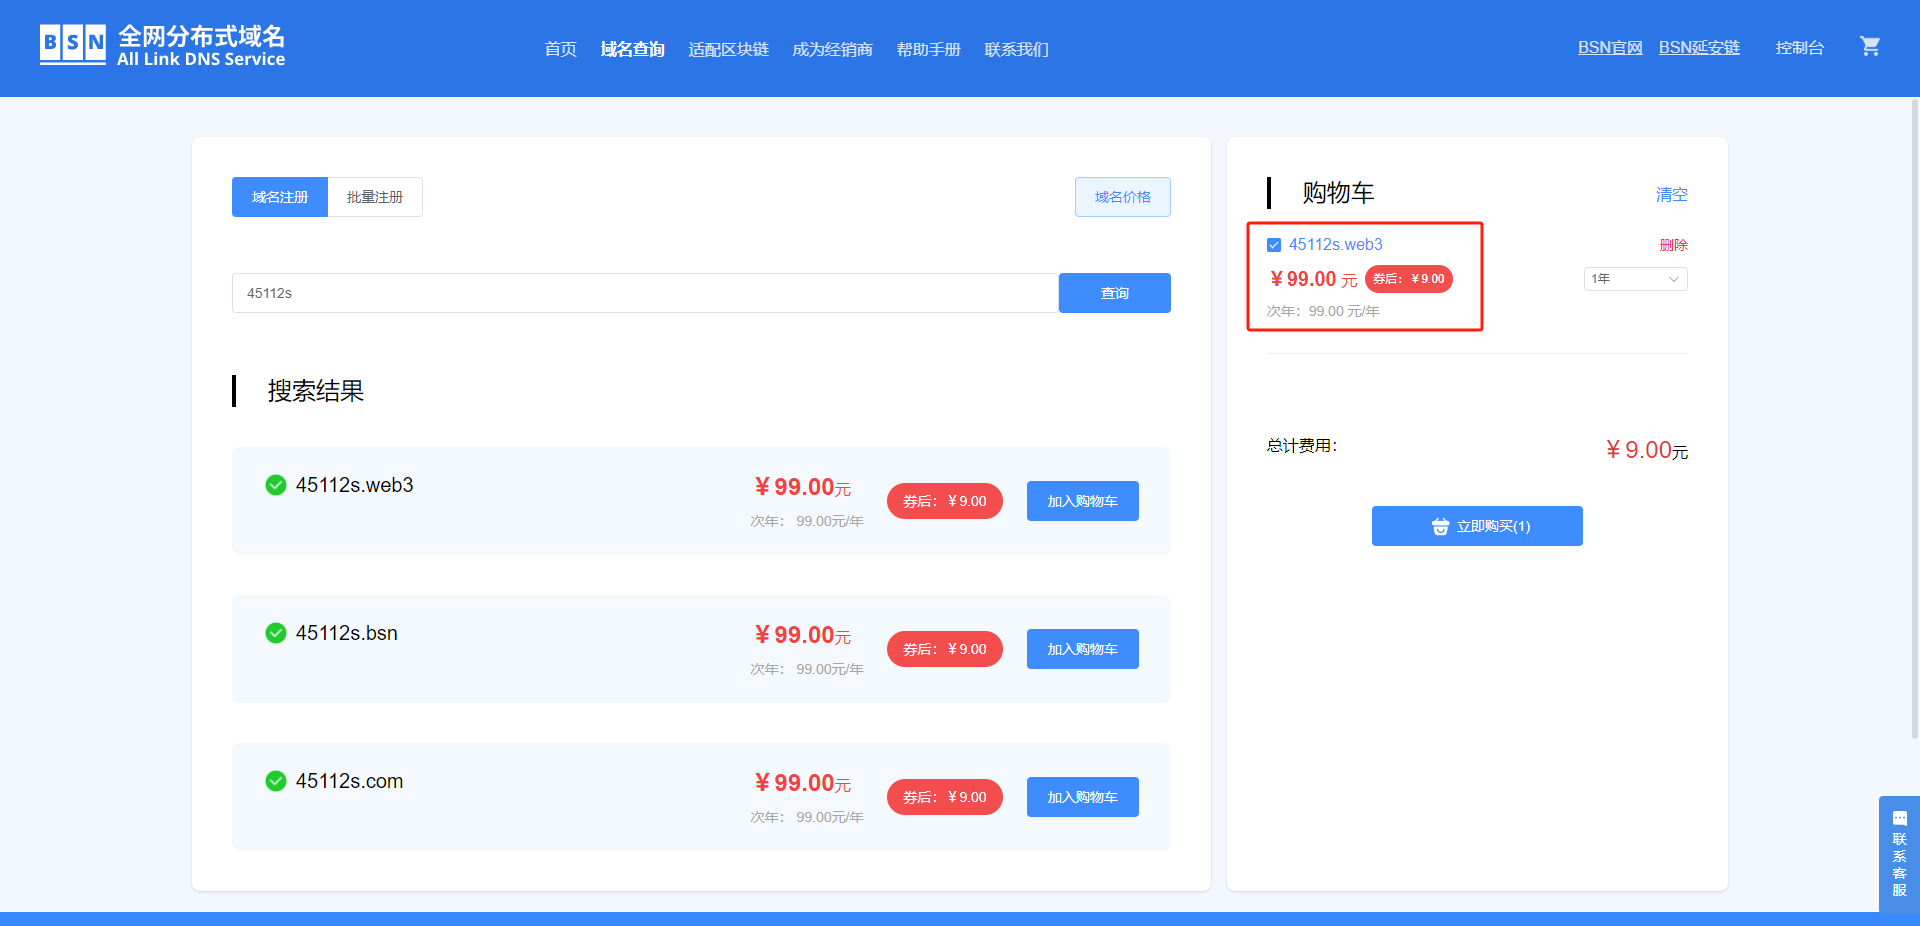The image size is (1920, 926).
Task: Click the 购物车 heading
Action: point(1338,193)
